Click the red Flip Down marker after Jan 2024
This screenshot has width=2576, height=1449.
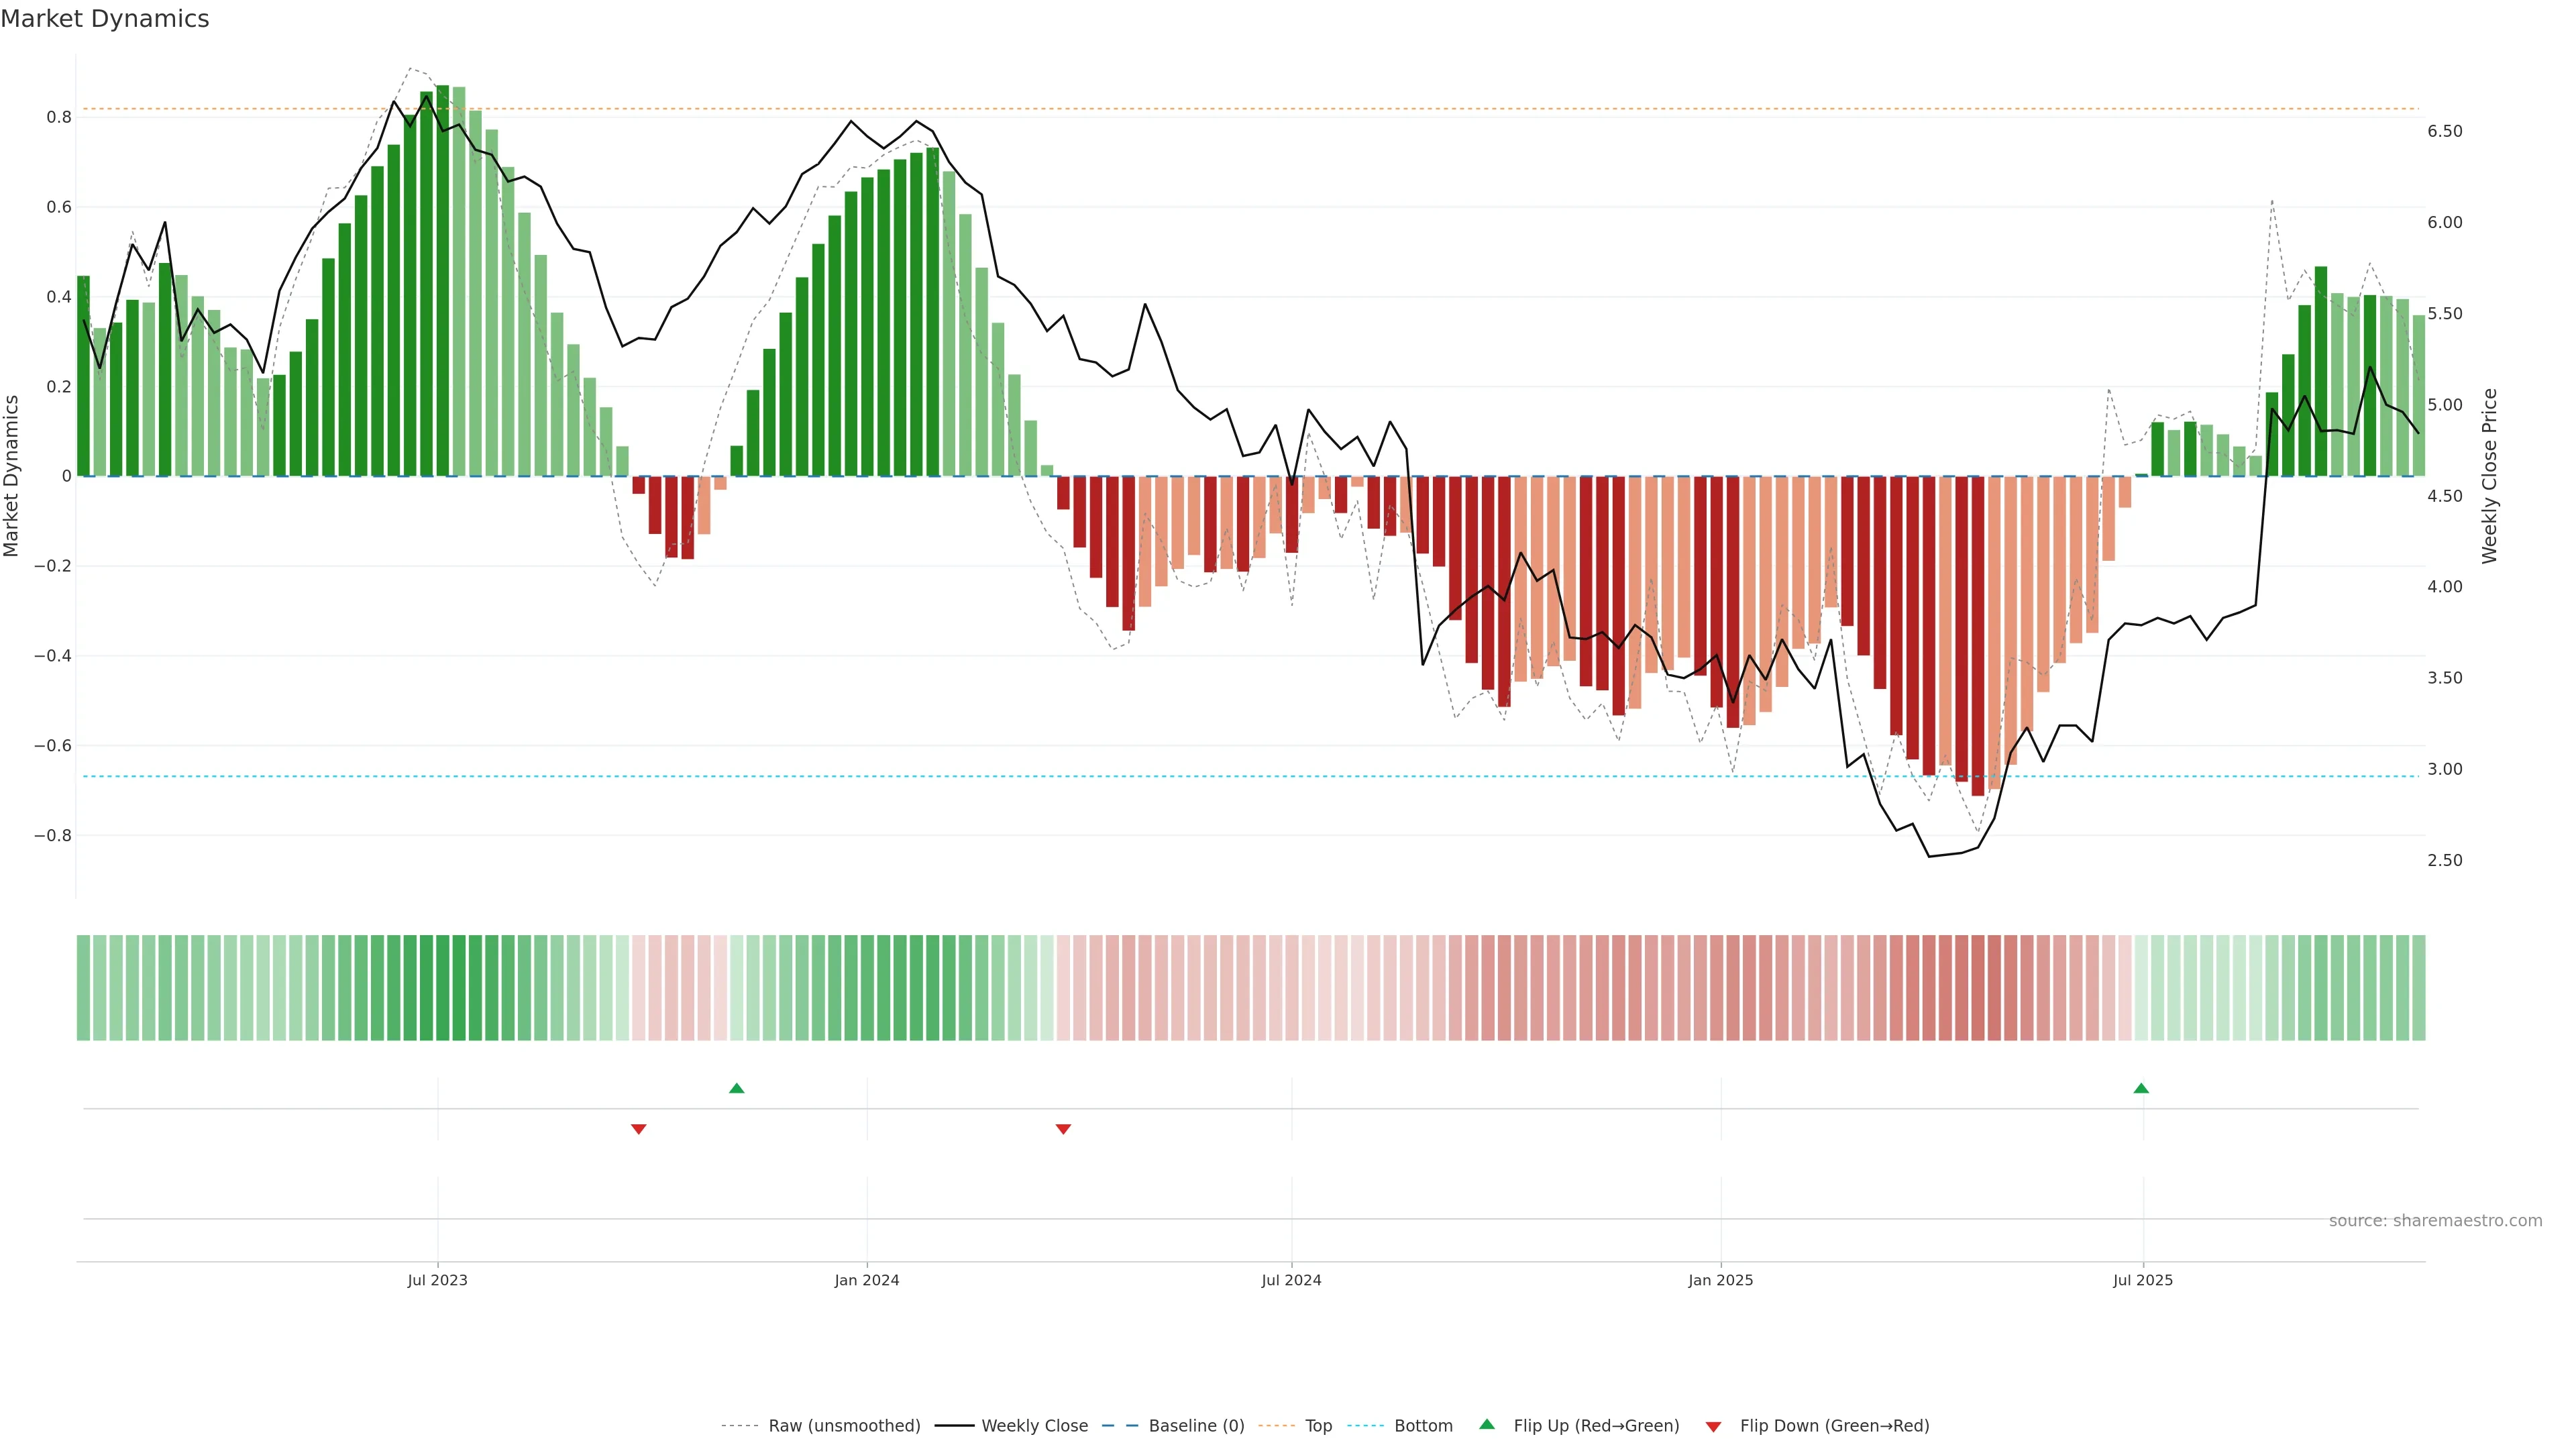coord(1063,1129)
